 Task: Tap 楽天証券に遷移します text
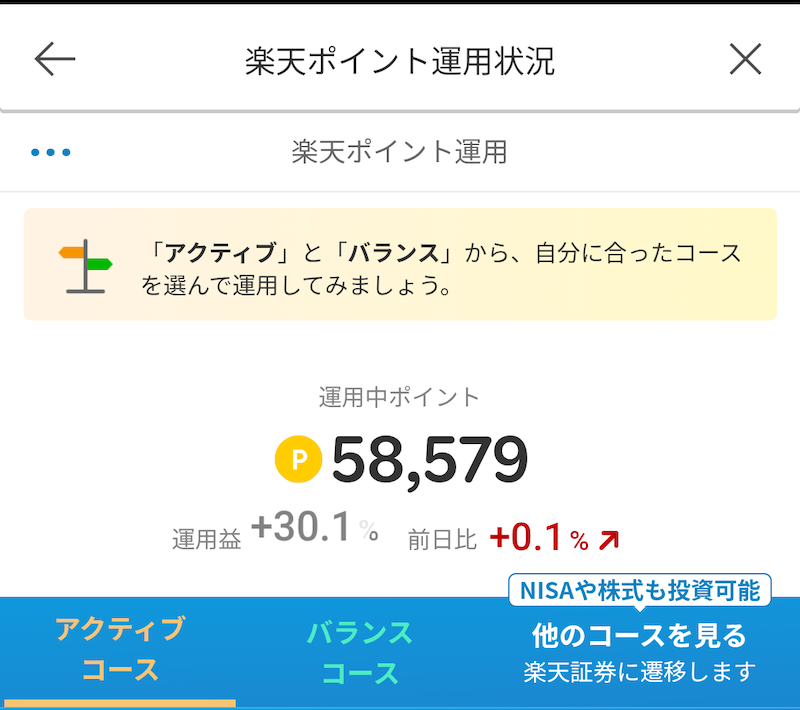(639, 672)
